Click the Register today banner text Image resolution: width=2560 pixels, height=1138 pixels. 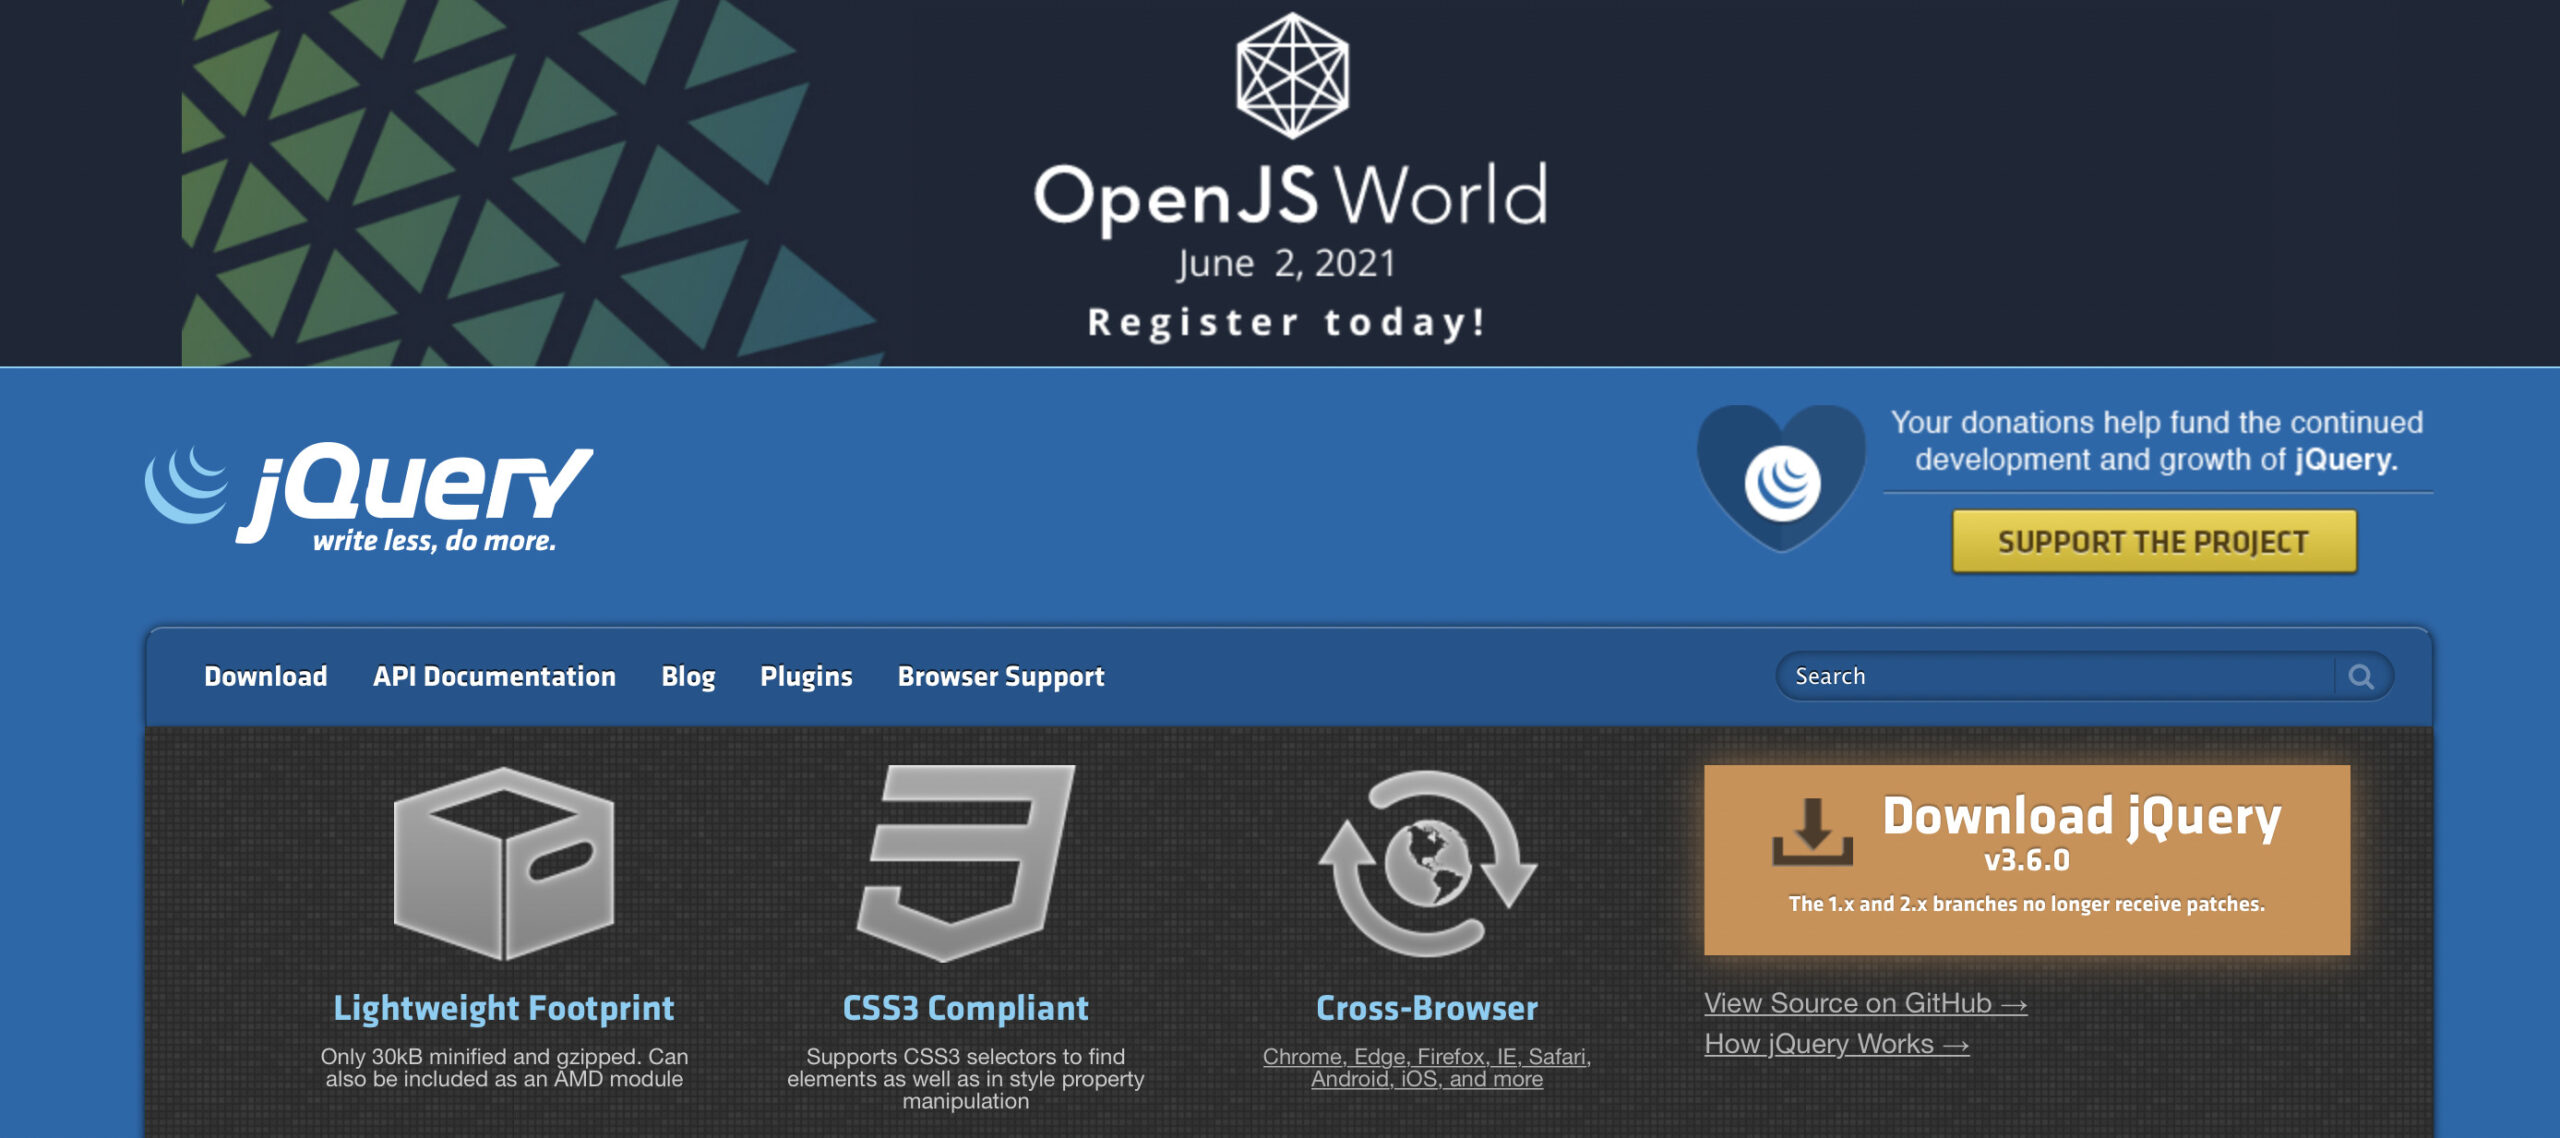click(x=1287, y=323)
